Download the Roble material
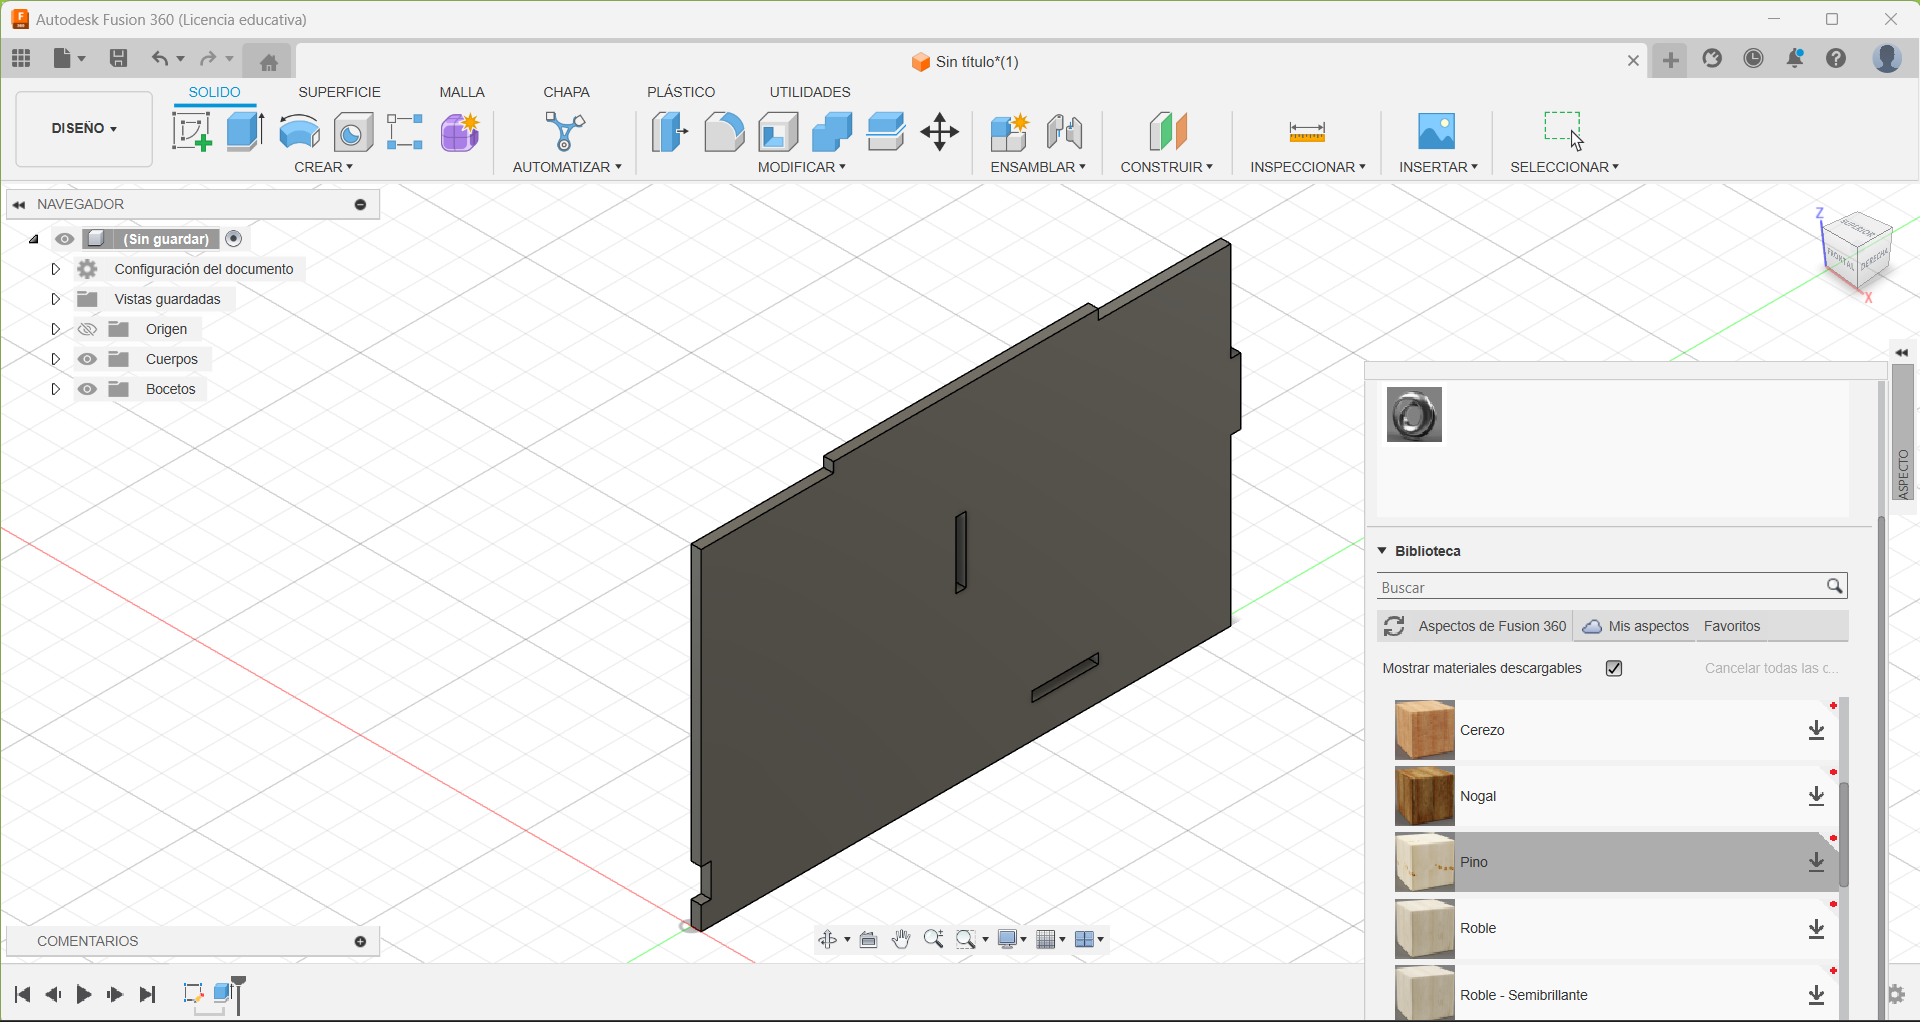This screenshot has width=1920, height=1022. [x=1817, y=929]
